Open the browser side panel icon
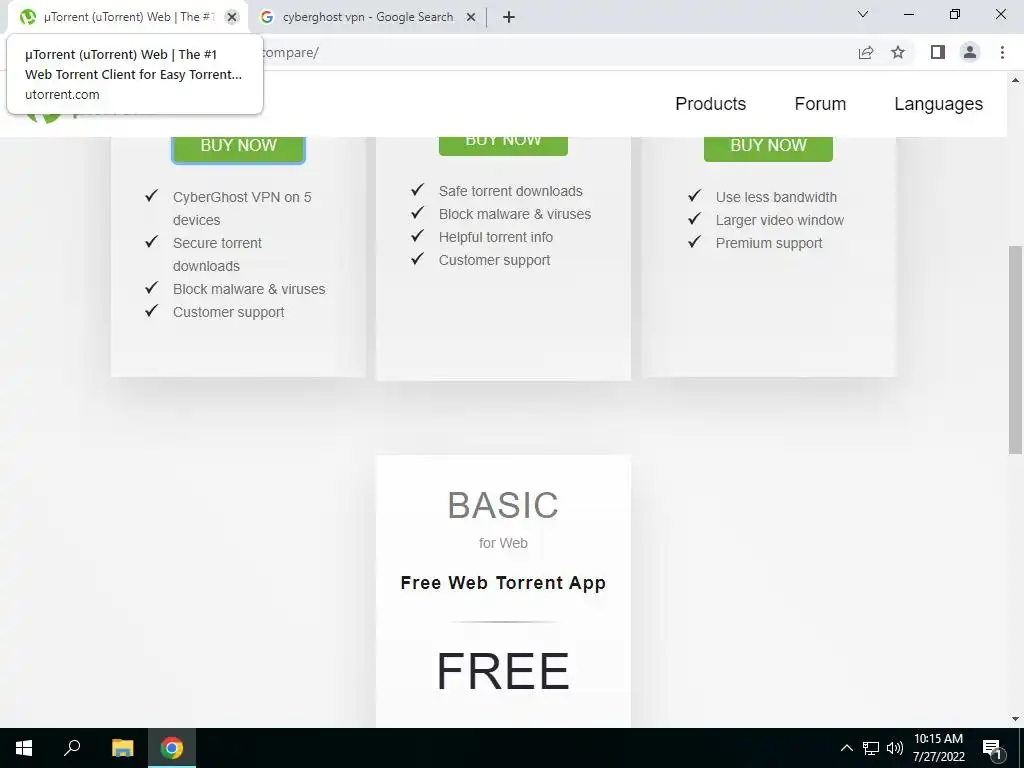This screenshot has width=1024, height=768. point(938,52)
